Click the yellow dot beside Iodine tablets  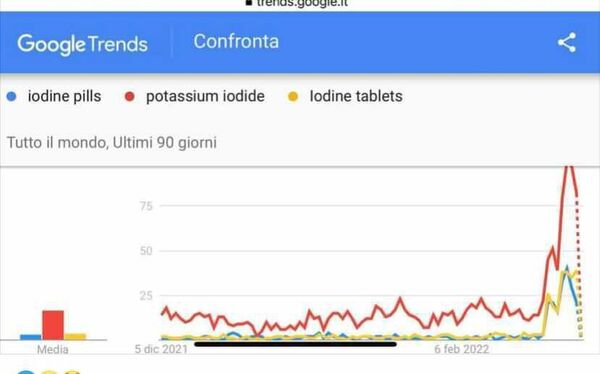coord(293,96)
